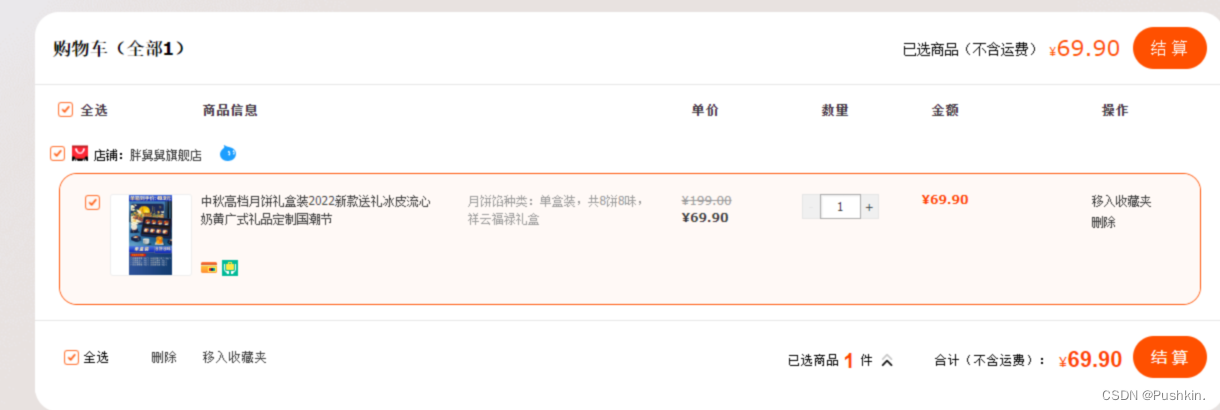Click the top 结算 checkout button
Viewport: 1220px width, 410px height.
click(x=1169, y=48)
